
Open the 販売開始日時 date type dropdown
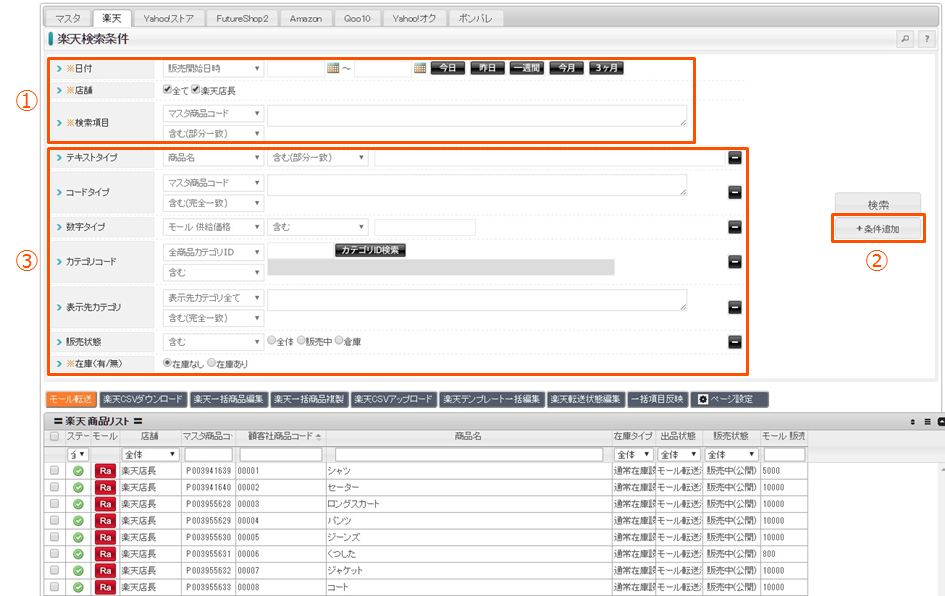point(213,69)
